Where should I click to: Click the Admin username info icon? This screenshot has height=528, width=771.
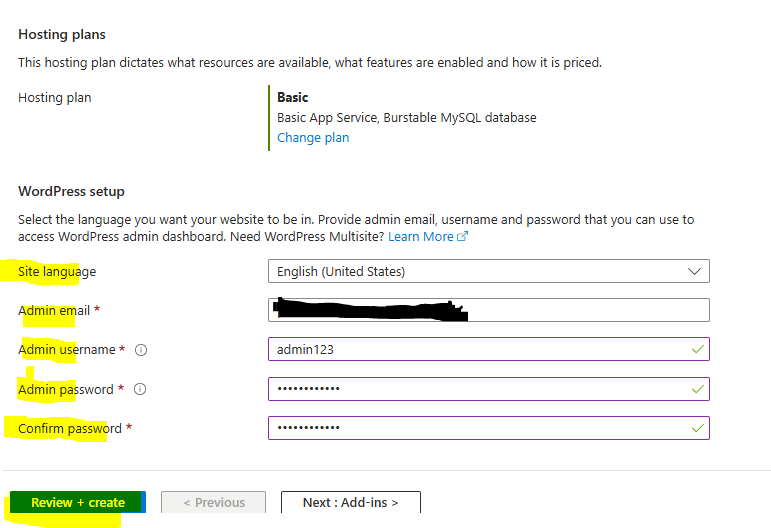tap(141, 350)
